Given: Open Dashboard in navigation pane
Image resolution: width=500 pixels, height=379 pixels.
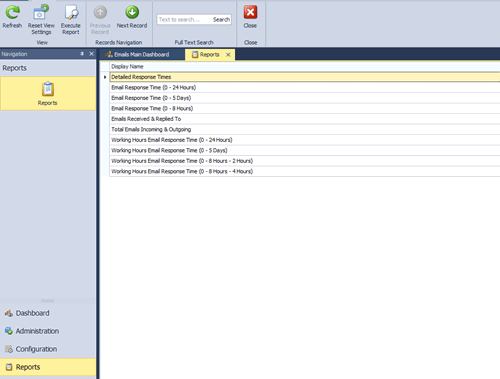Looking at the screenshot, I should click(x=48, y=313).
